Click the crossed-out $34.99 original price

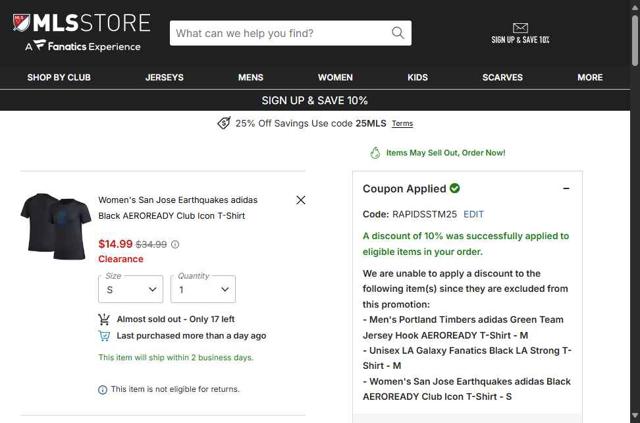pos(151,245)
